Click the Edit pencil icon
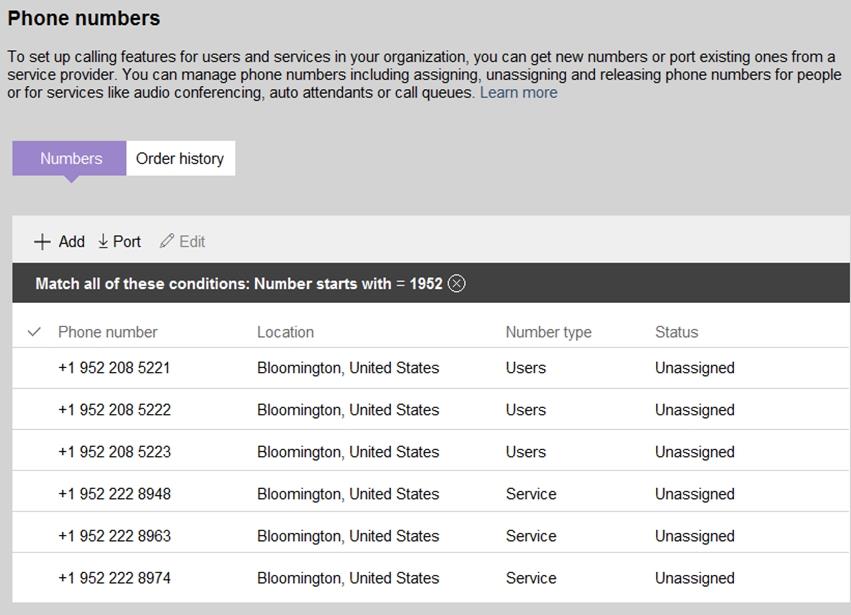The width and height of the screenshot is (851, 615). tap(167, 242)
